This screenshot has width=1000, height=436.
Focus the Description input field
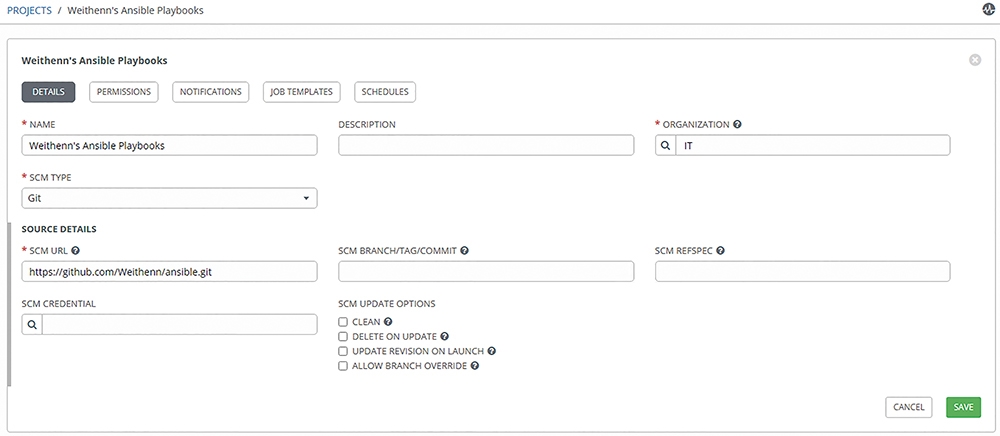pyautogui.click(x=486, y=145)
